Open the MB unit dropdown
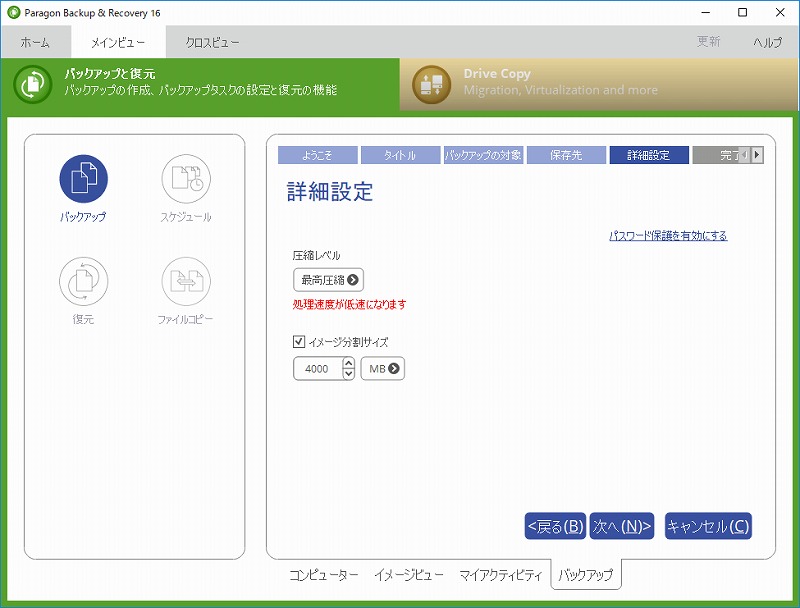The image size is (800, 608). (x=383, y=368)
